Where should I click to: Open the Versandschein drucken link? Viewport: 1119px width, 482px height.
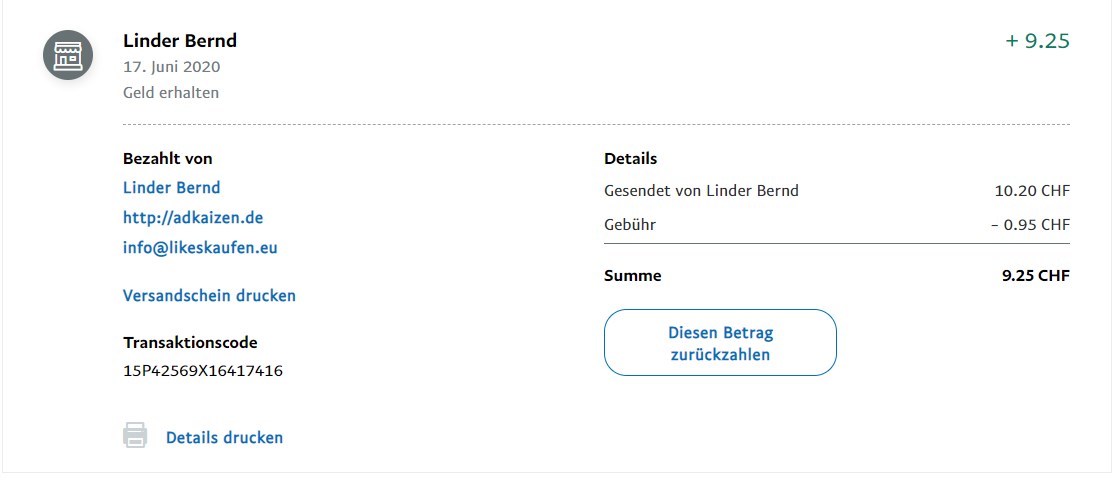(x=209, y=296)
